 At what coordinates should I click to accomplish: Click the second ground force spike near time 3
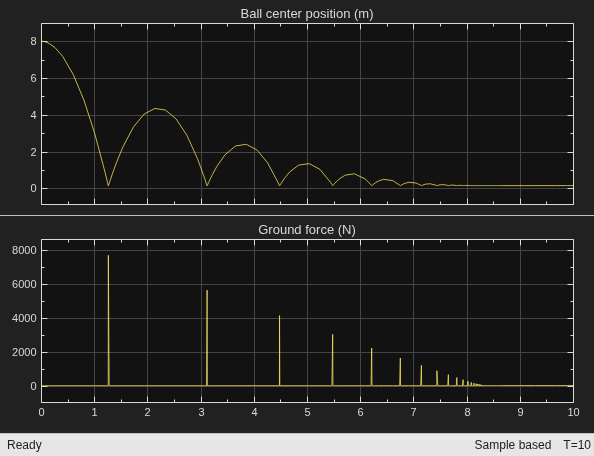pos(207,338)
